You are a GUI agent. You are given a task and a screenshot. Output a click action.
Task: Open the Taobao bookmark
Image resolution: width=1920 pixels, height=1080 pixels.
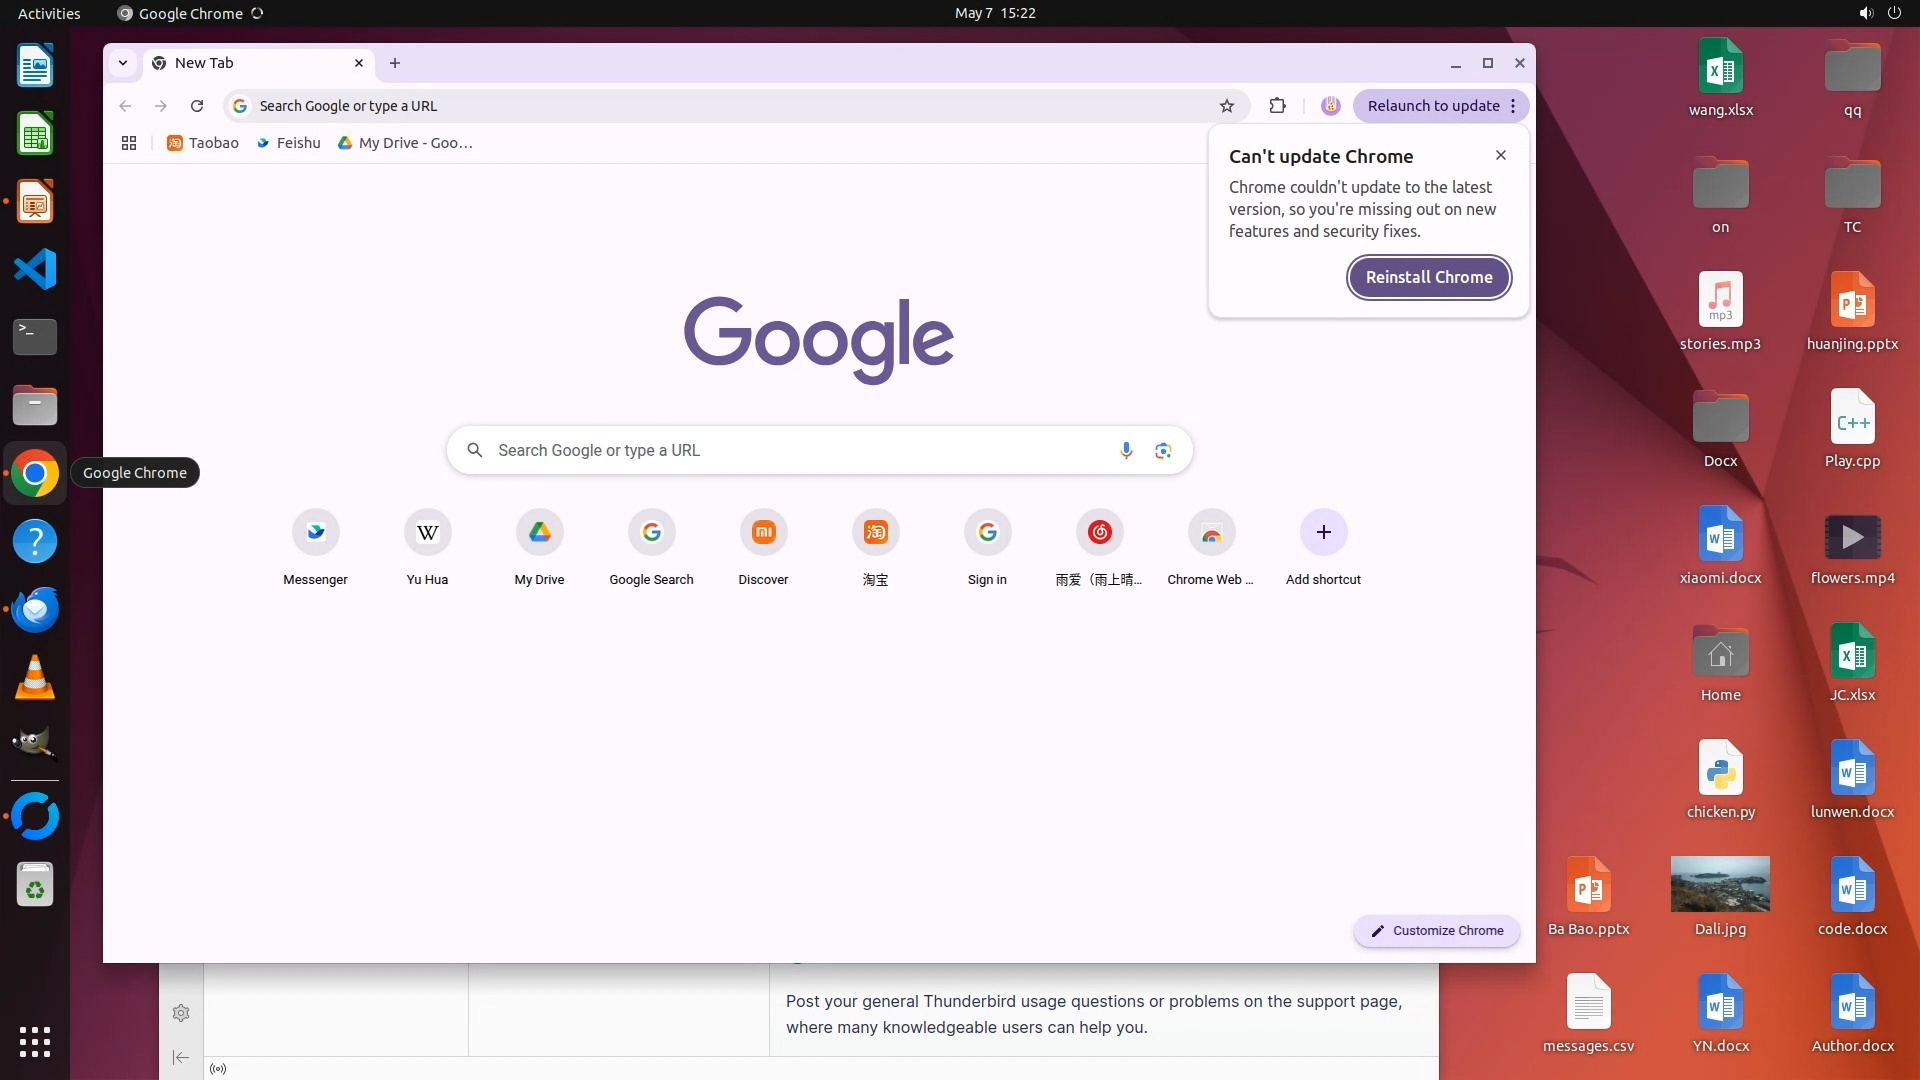pos(203,143)
